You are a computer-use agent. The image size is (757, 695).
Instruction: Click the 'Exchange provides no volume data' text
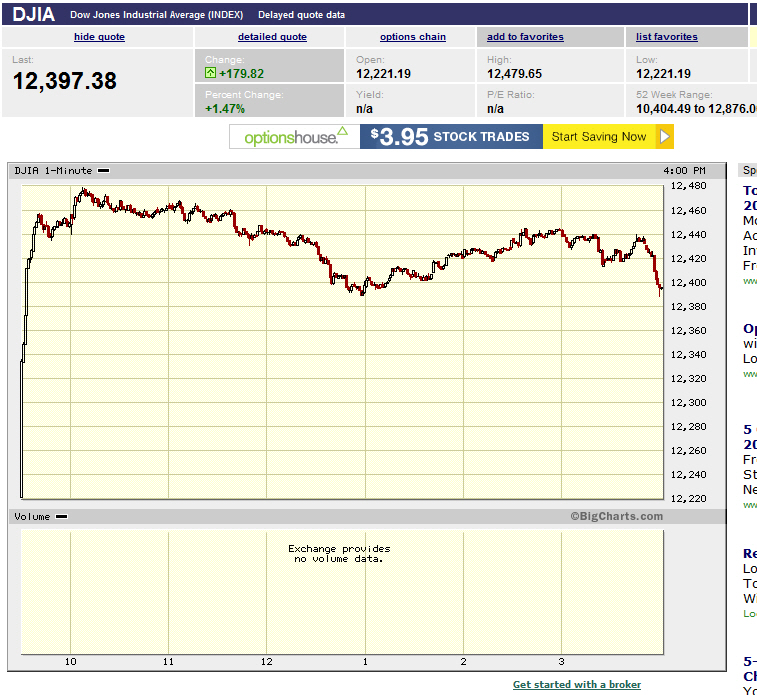tap(339, 554)
